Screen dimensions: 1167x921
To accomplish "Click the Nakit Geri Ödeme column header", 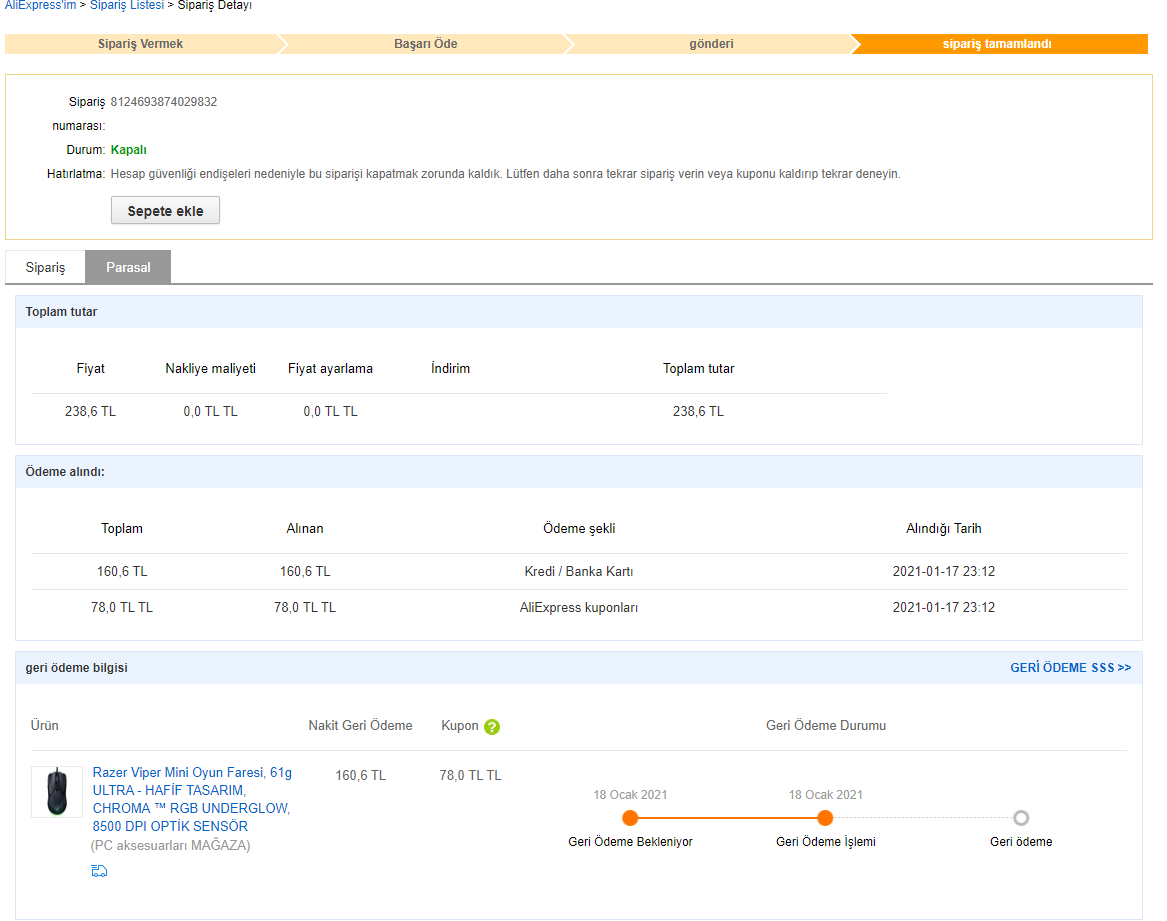I will (360, 726).
